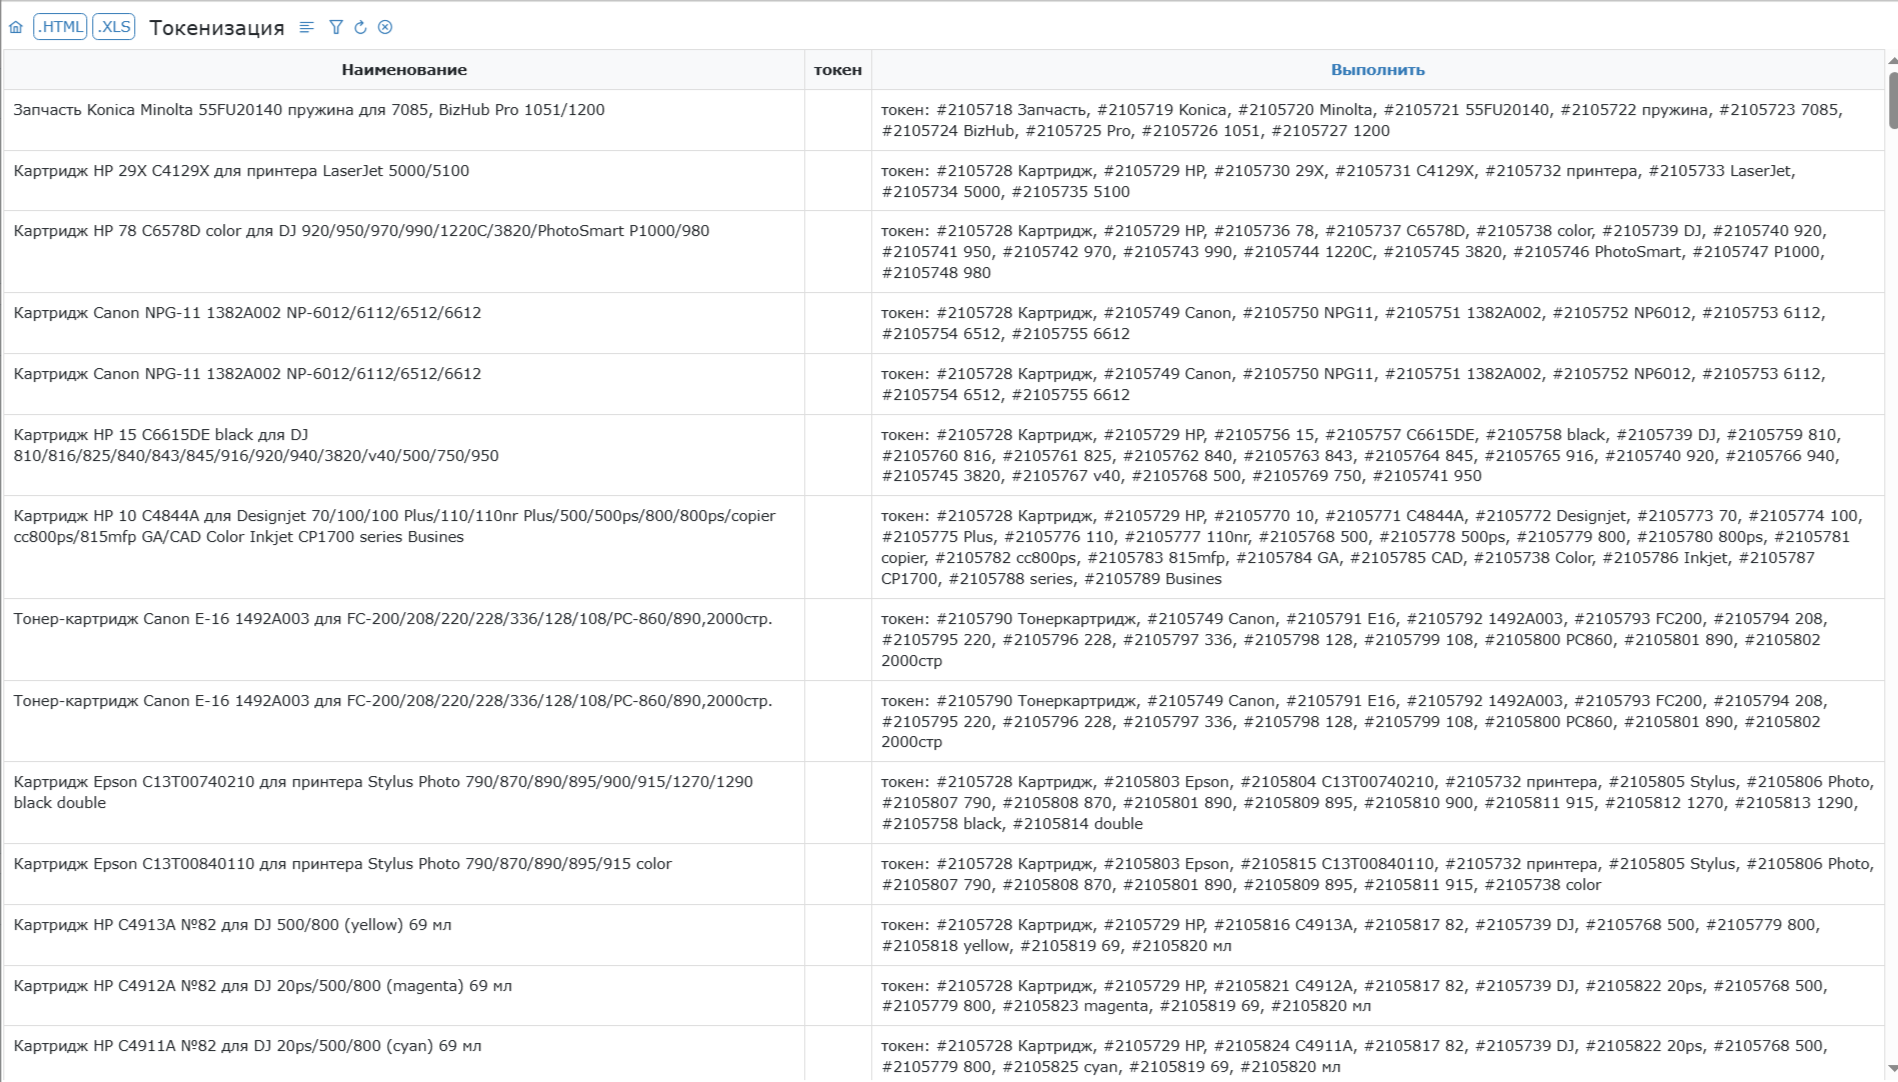Click the token list containing #2105804 C13T00740210

[1377, 803]
